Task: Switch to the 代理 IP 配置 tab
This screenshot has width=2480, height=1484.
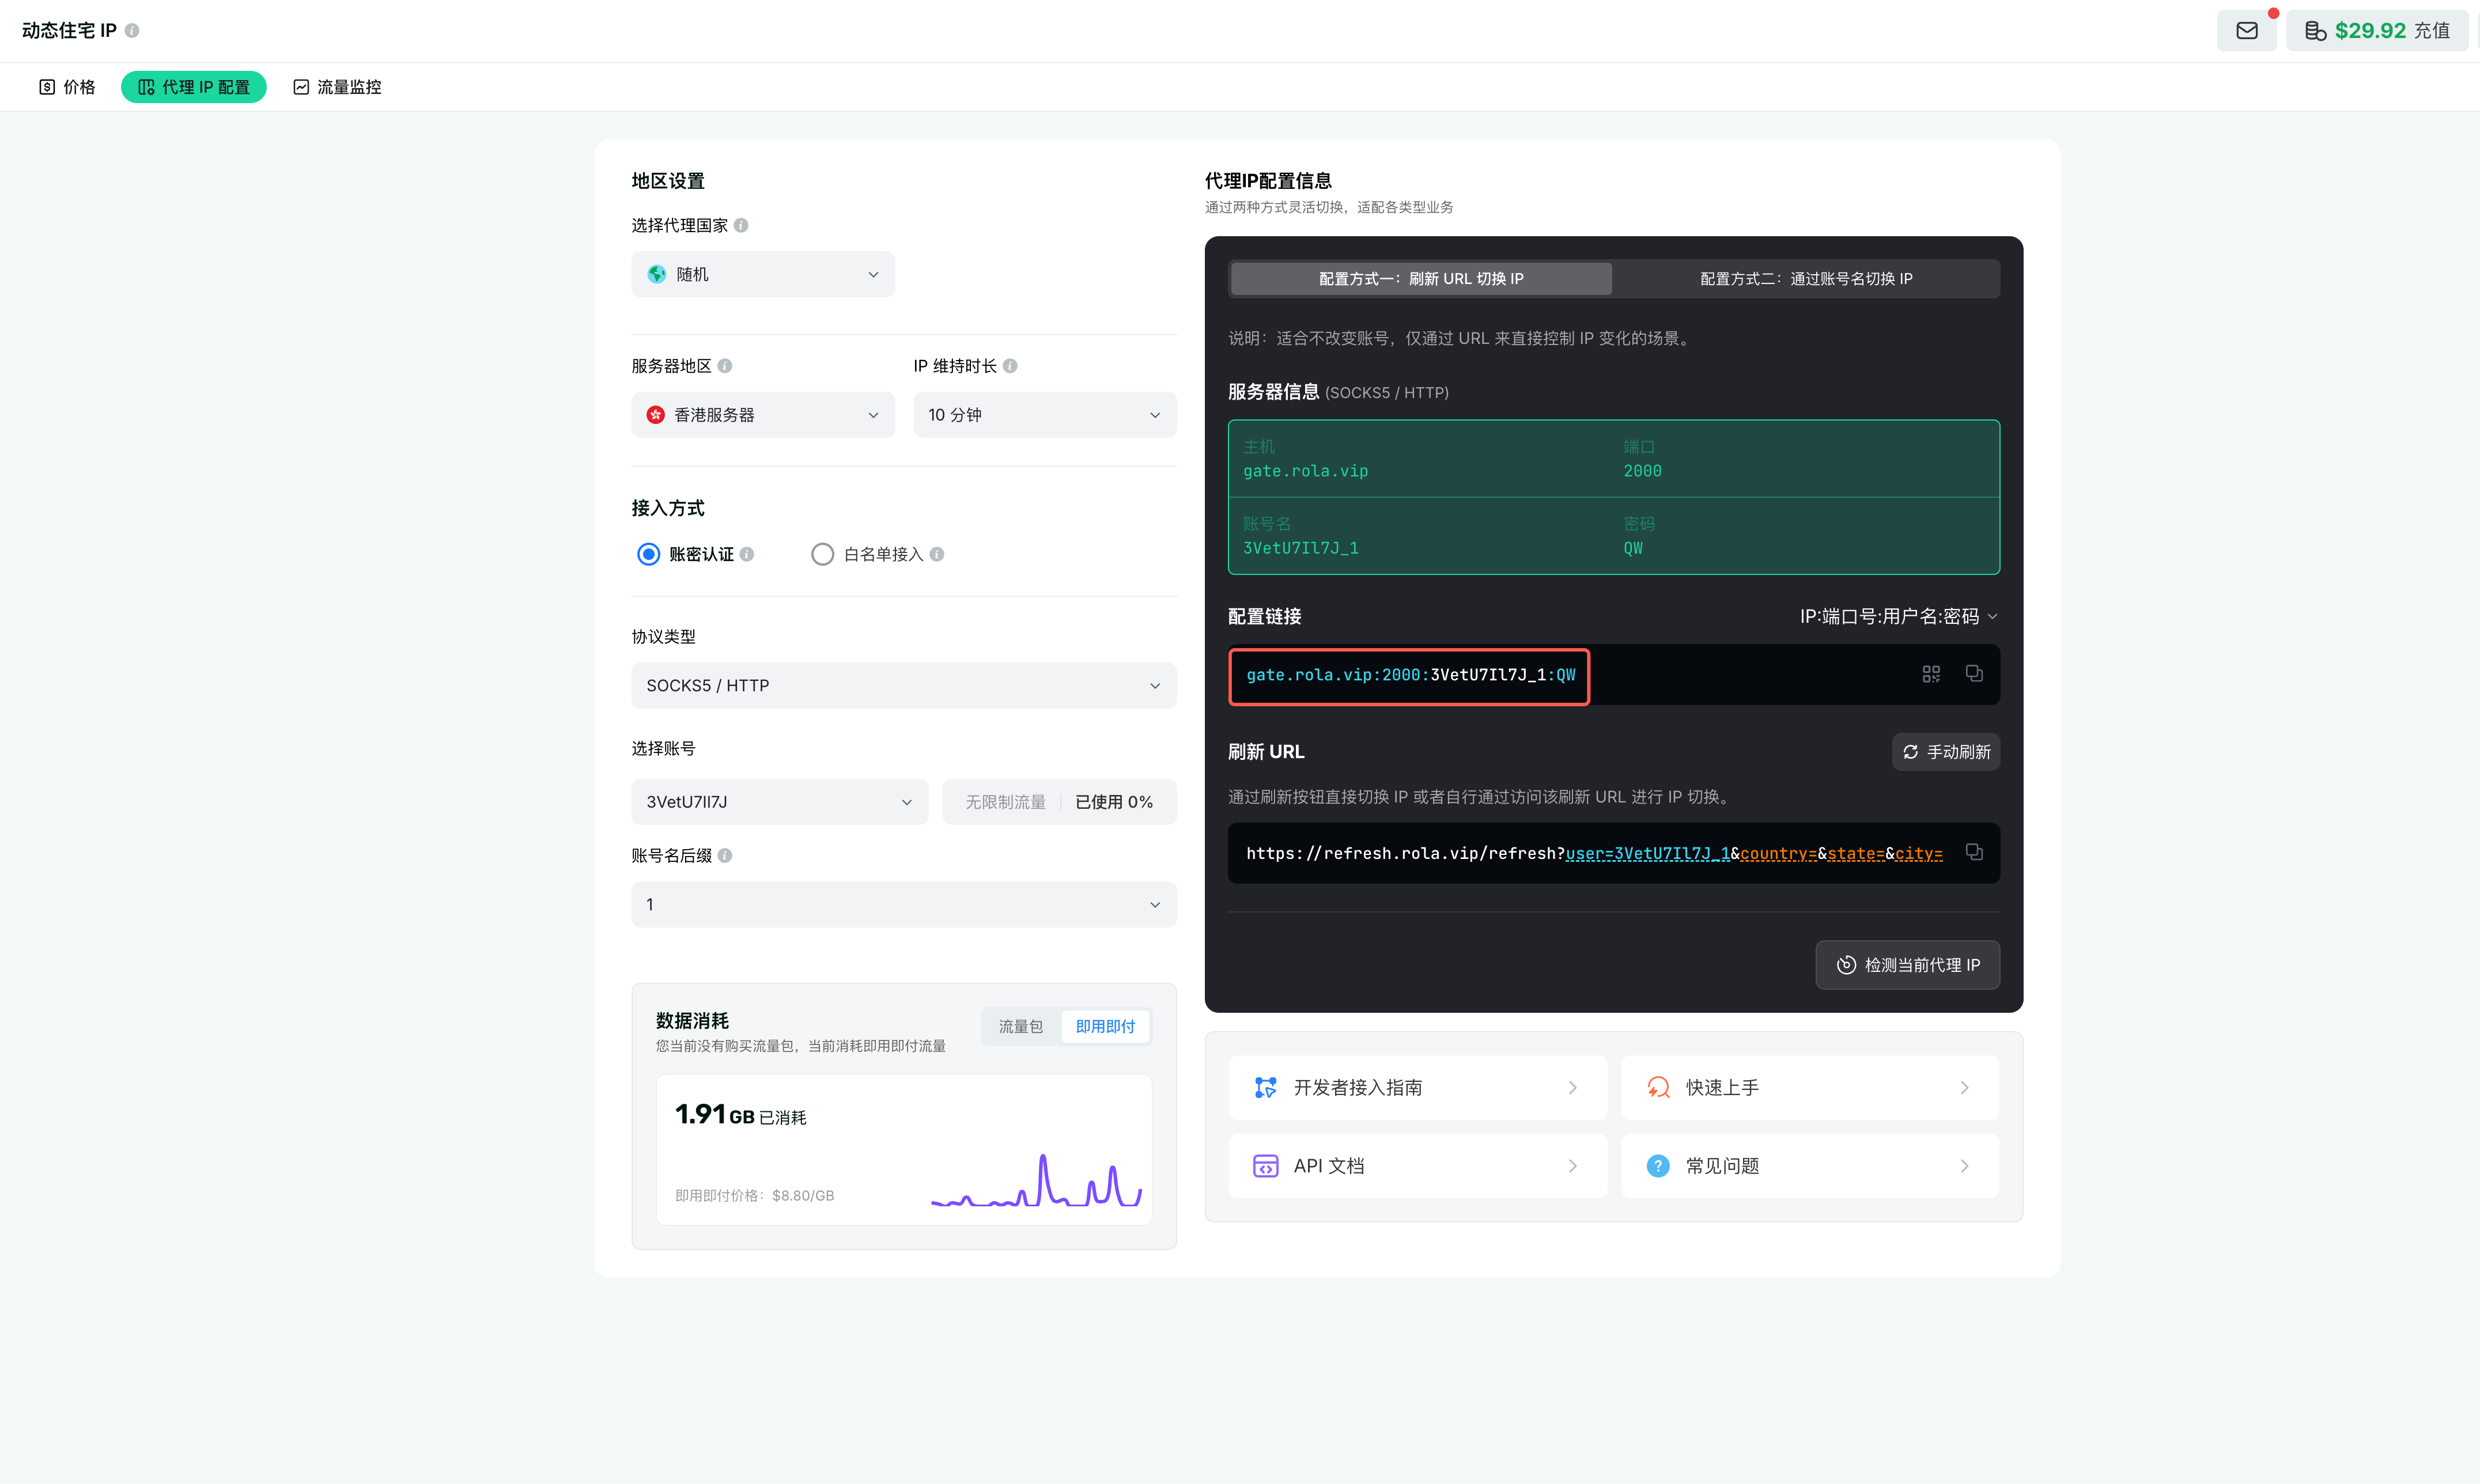Action: (x=194, y=87)
